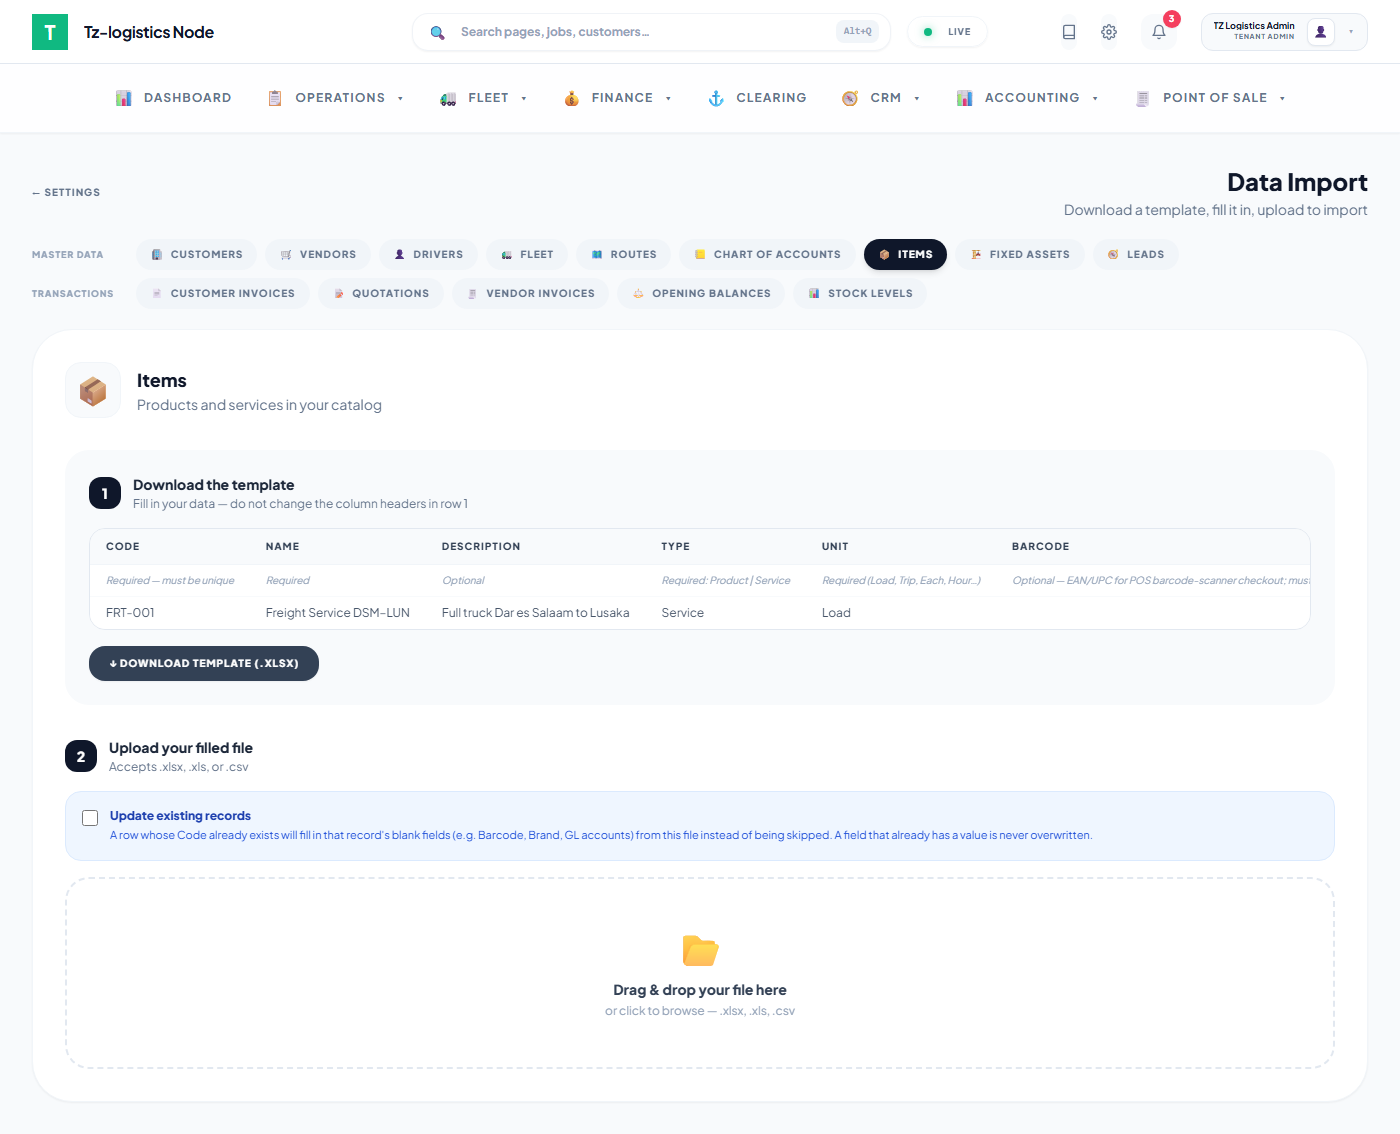The image size is (1400, 1134).
Task: Switch to the Vendors import tab
Action: pyautogui.click(x=318, y=255)
